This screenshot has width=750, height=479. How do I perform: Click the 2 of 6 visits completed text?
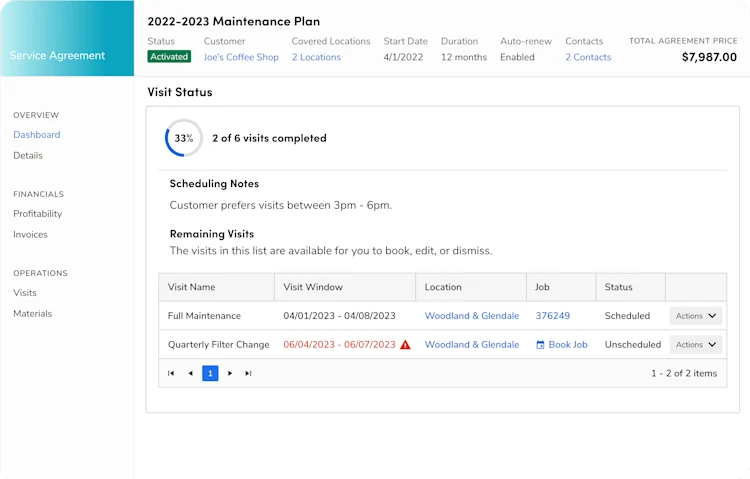pos(269,138)
